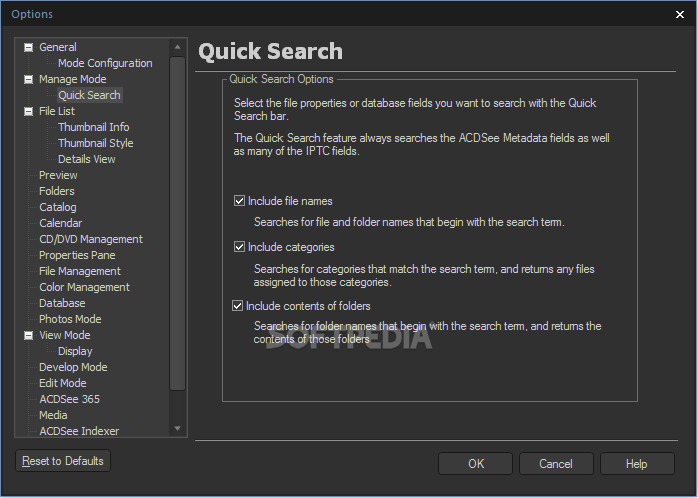Uncheck Include categories checkbox
698x498 pixels.
click(239, 247)
